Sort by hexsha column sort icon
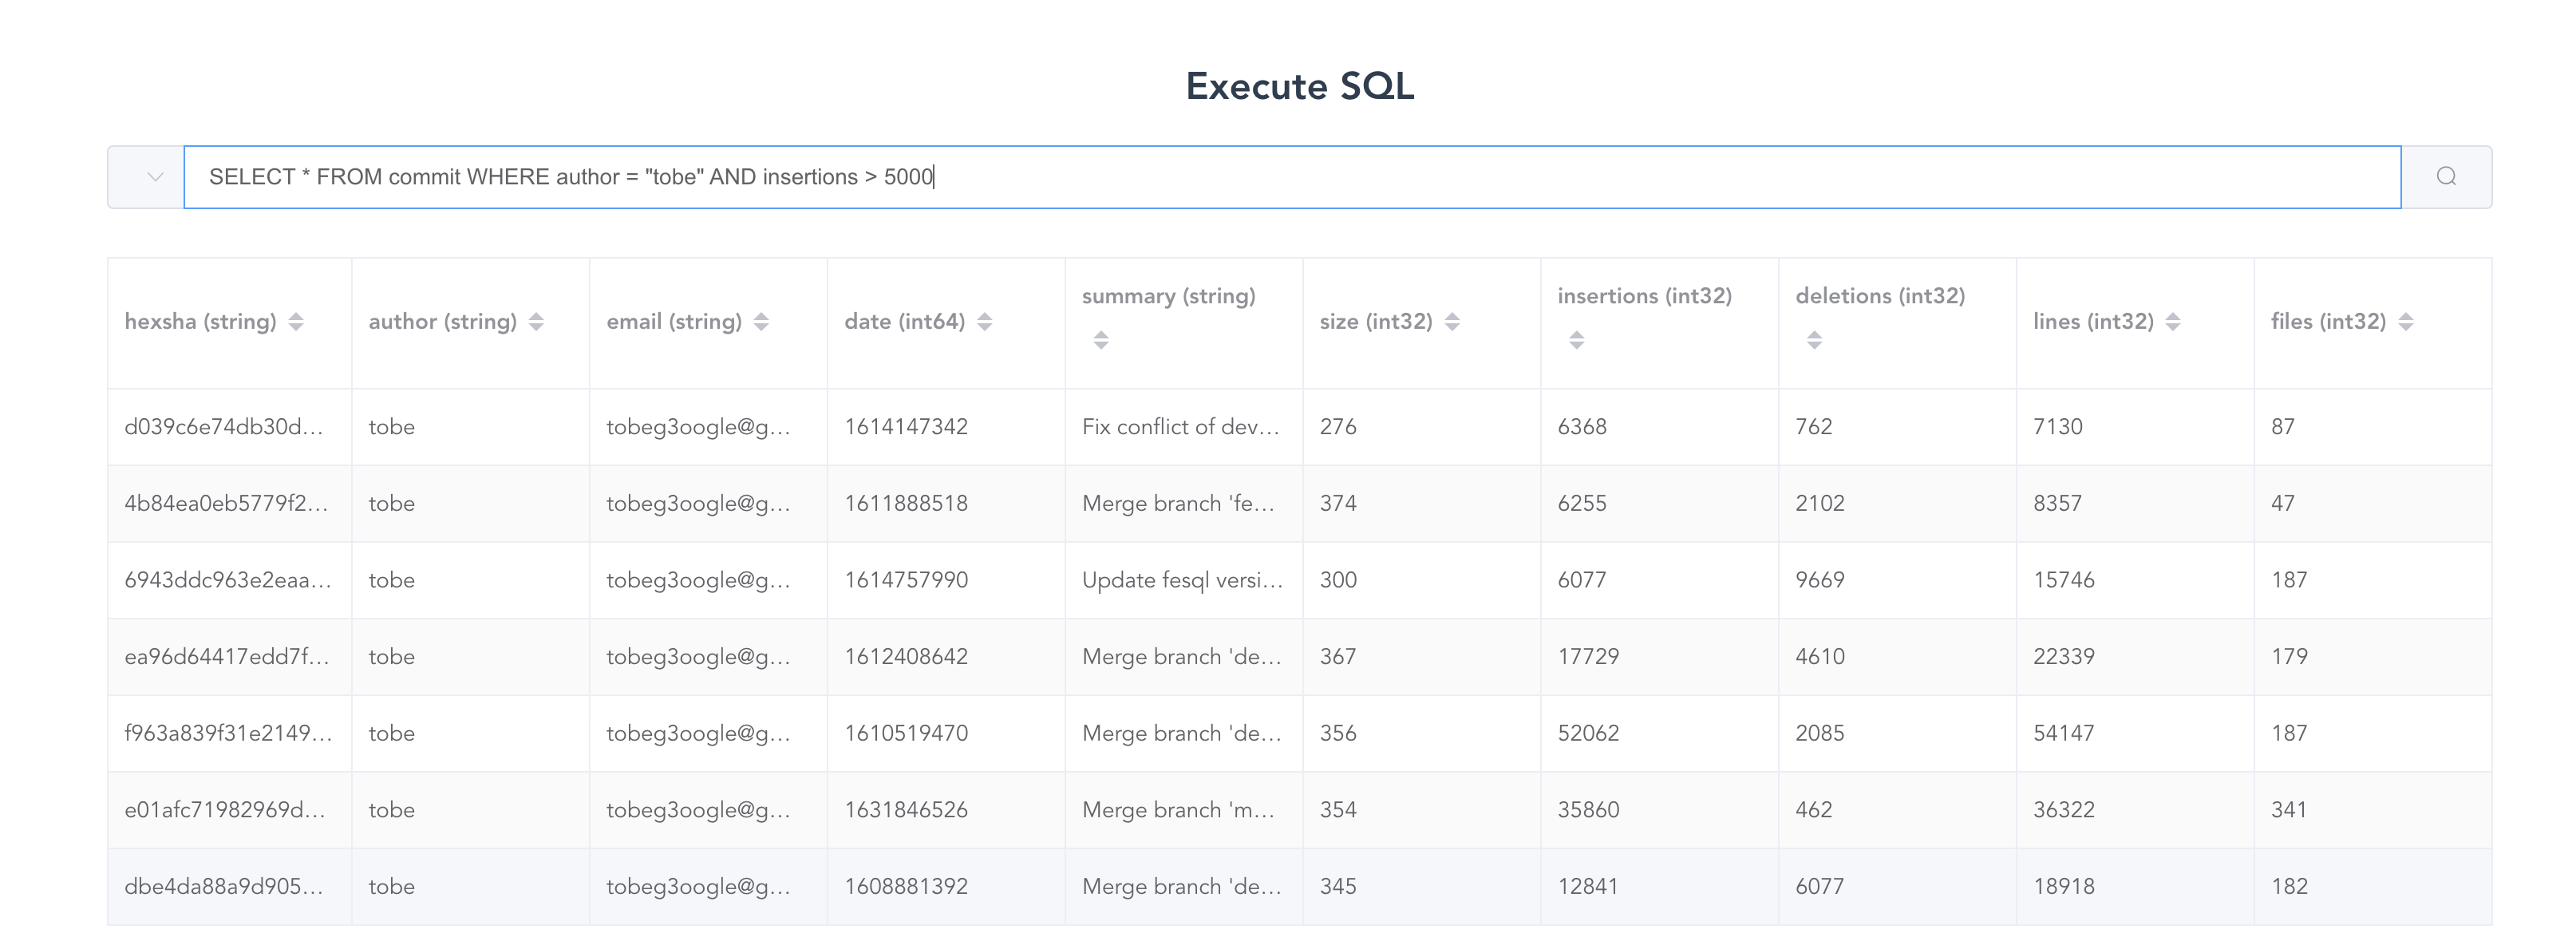Screen dimensions: 2576x937 [296, 322]
